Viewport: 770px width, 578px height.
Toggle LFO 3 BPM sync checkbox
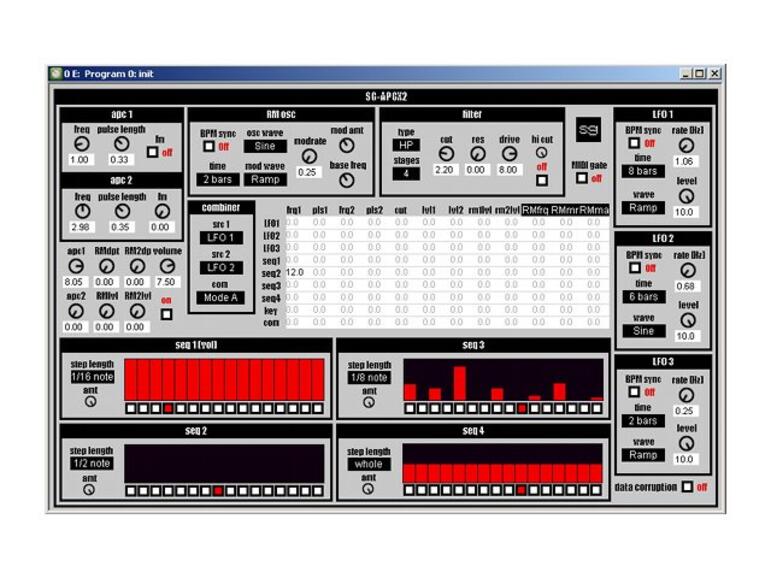(634, 392)
